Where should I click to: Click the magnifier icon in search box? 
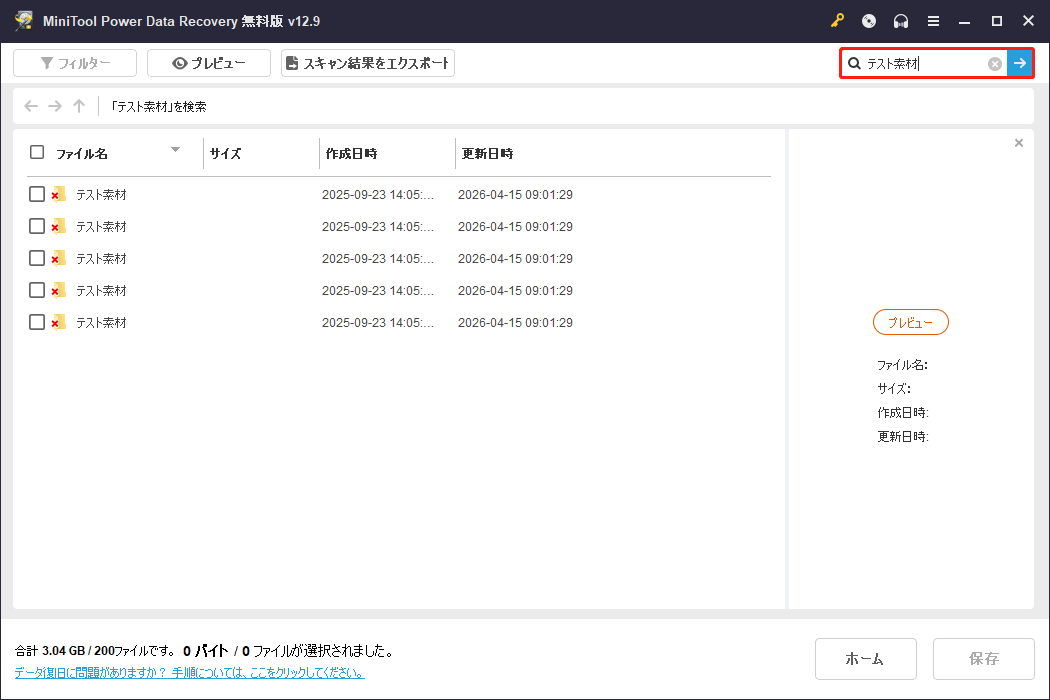(854, 64)
